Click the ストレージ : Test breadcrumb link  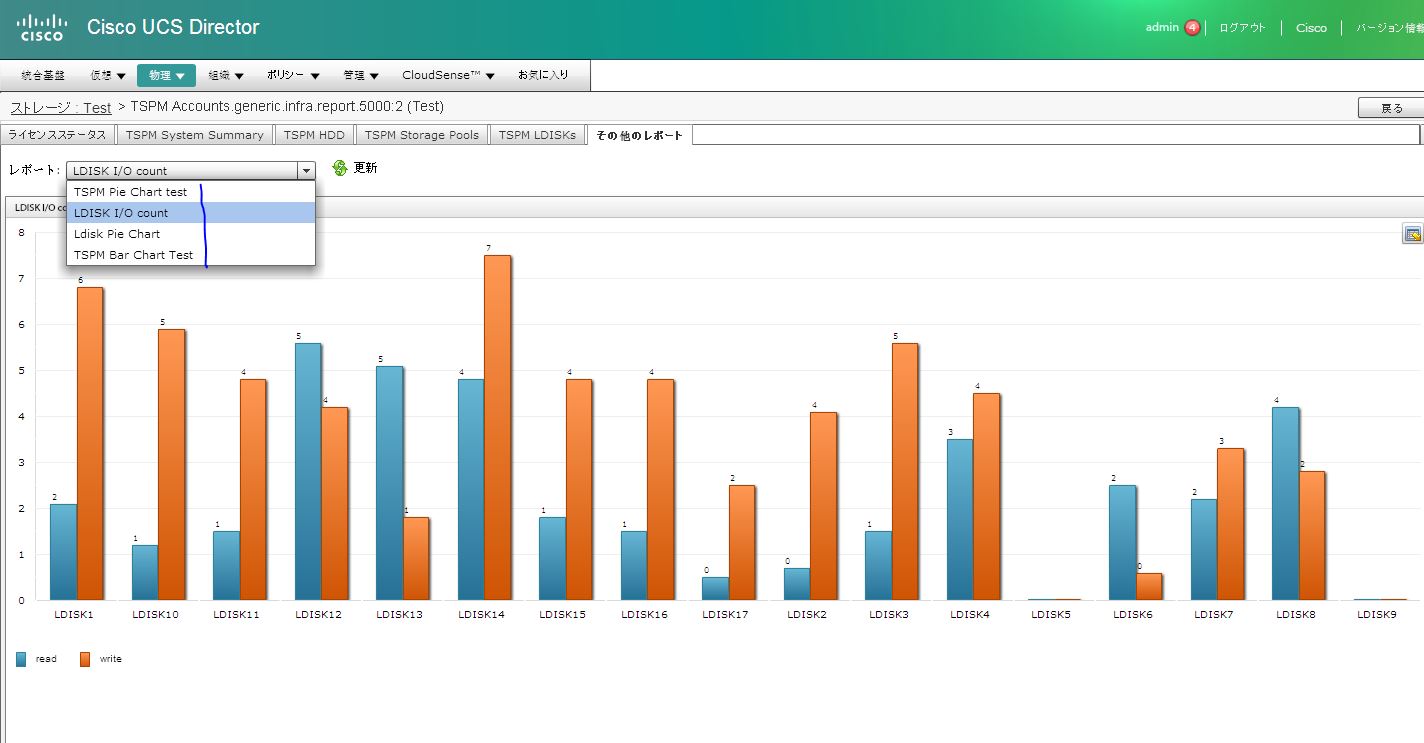61,107
